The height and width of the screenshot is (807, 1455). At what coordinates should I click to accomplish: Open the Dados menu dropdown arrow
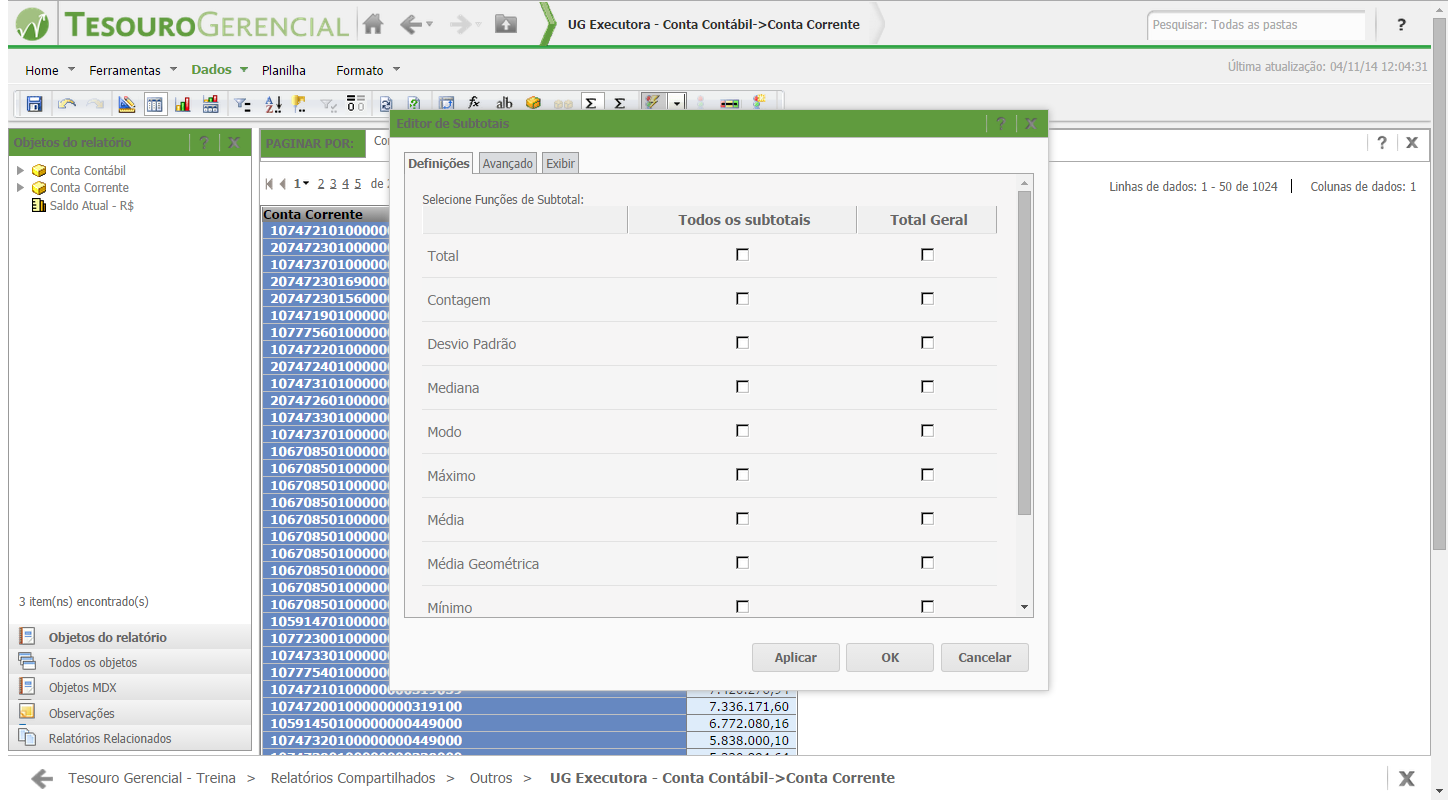pyautogui.click(x=243, y=70)
